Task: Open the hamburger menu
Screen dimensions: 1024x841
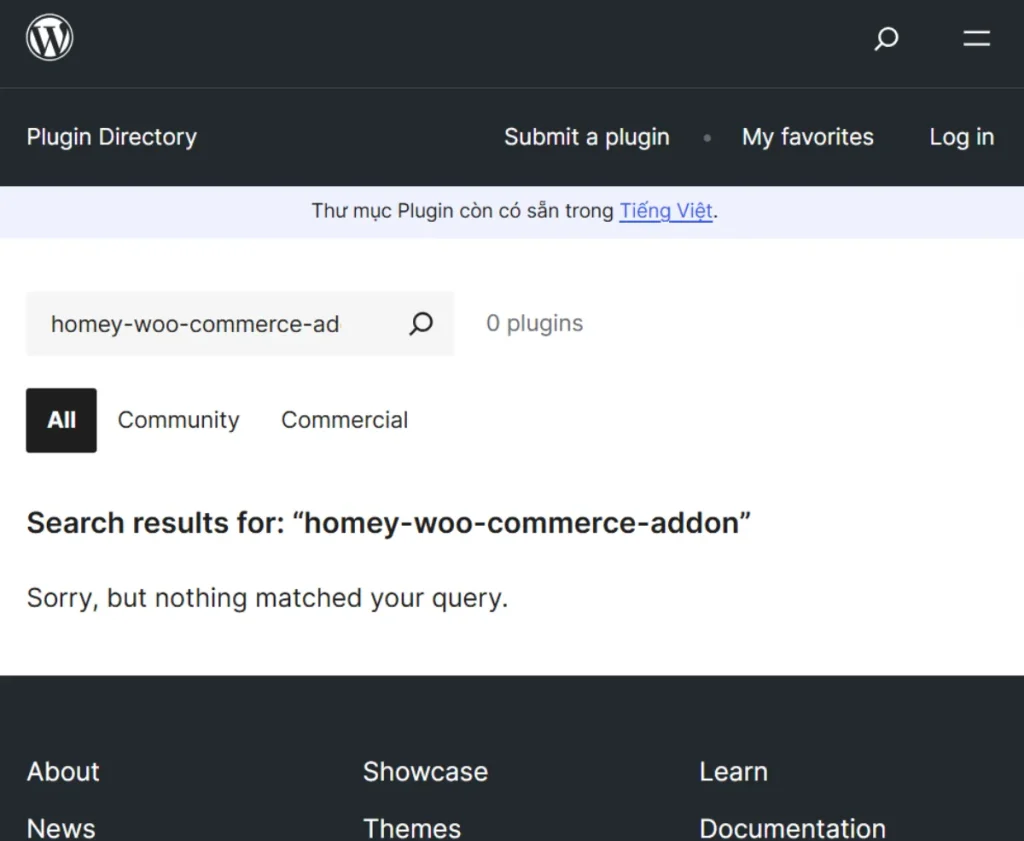Action: tap(976, 39)
